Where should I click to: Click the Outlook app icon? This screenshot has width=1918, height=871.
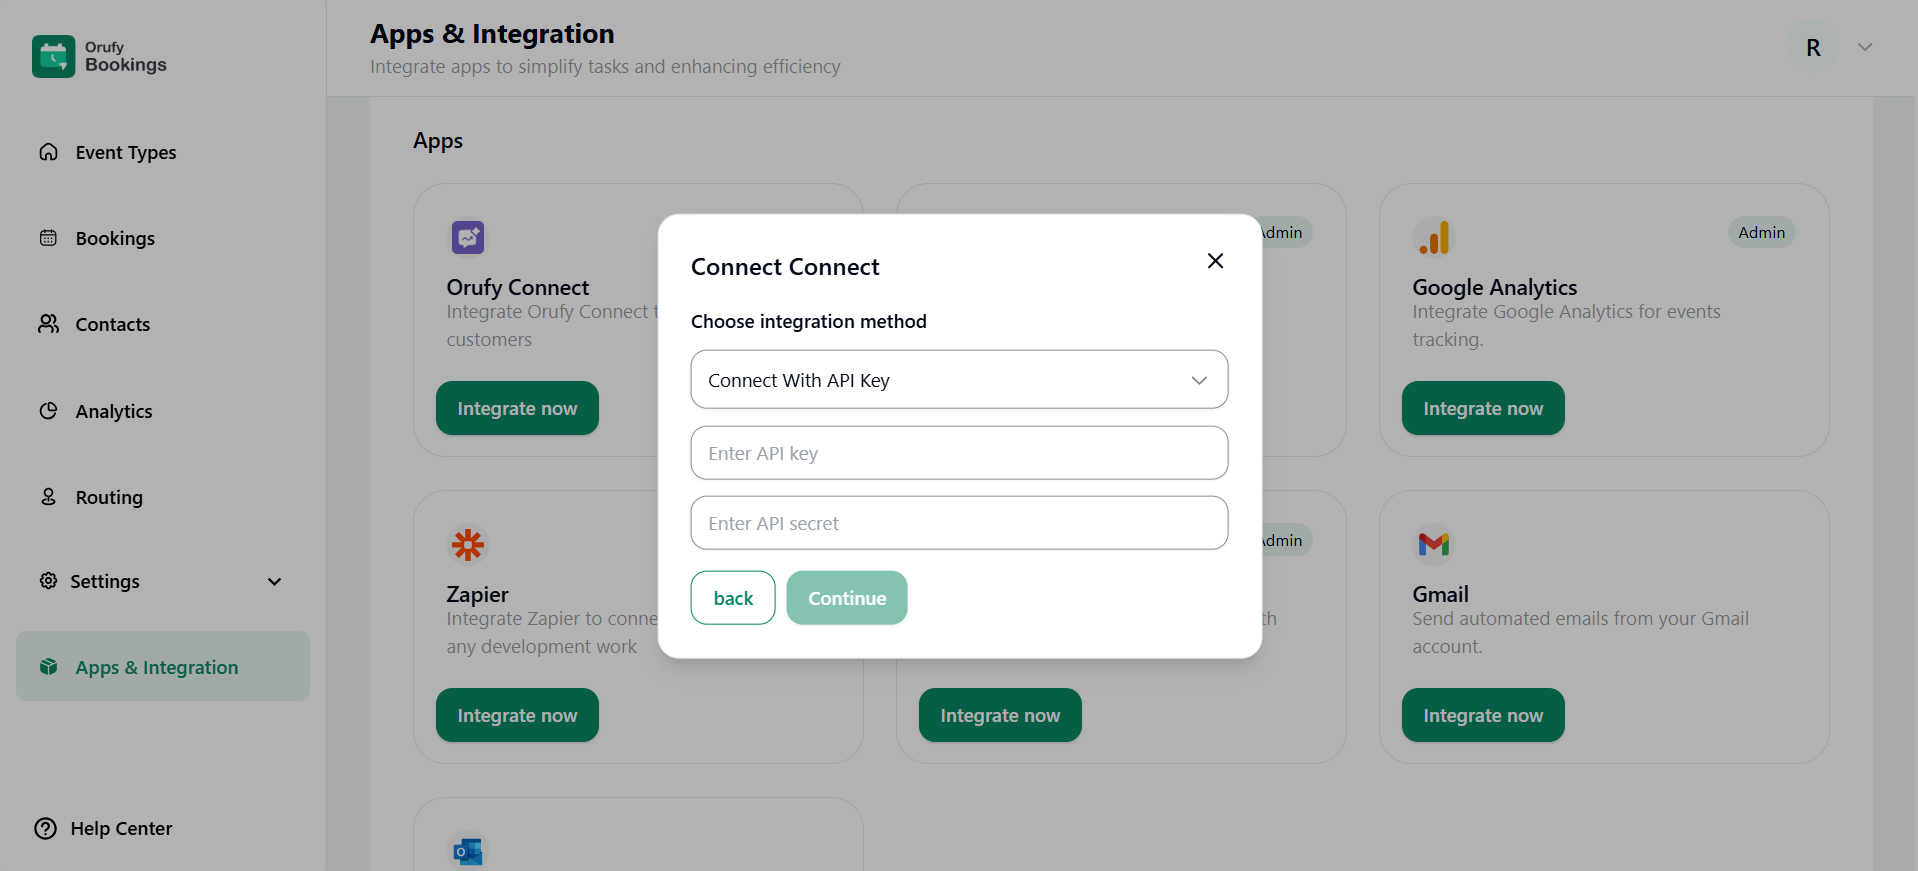point(467,851)
